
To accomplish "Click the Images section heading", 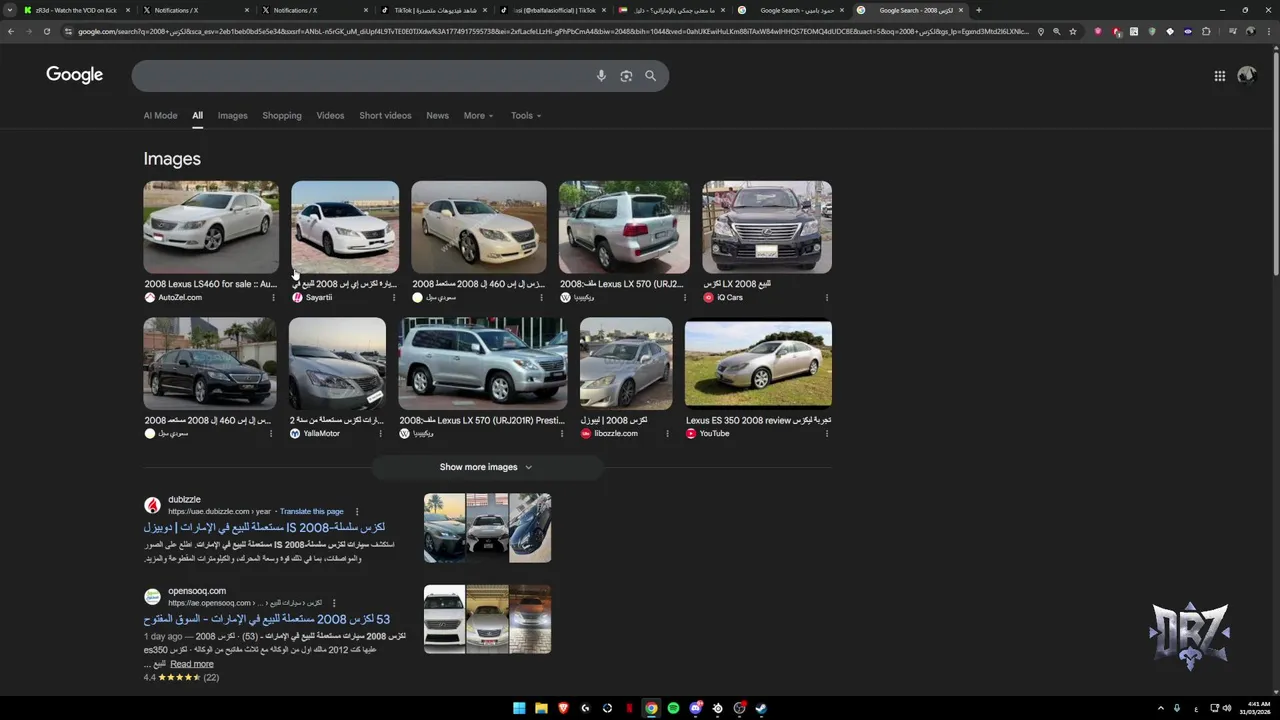I will [172, 159].
